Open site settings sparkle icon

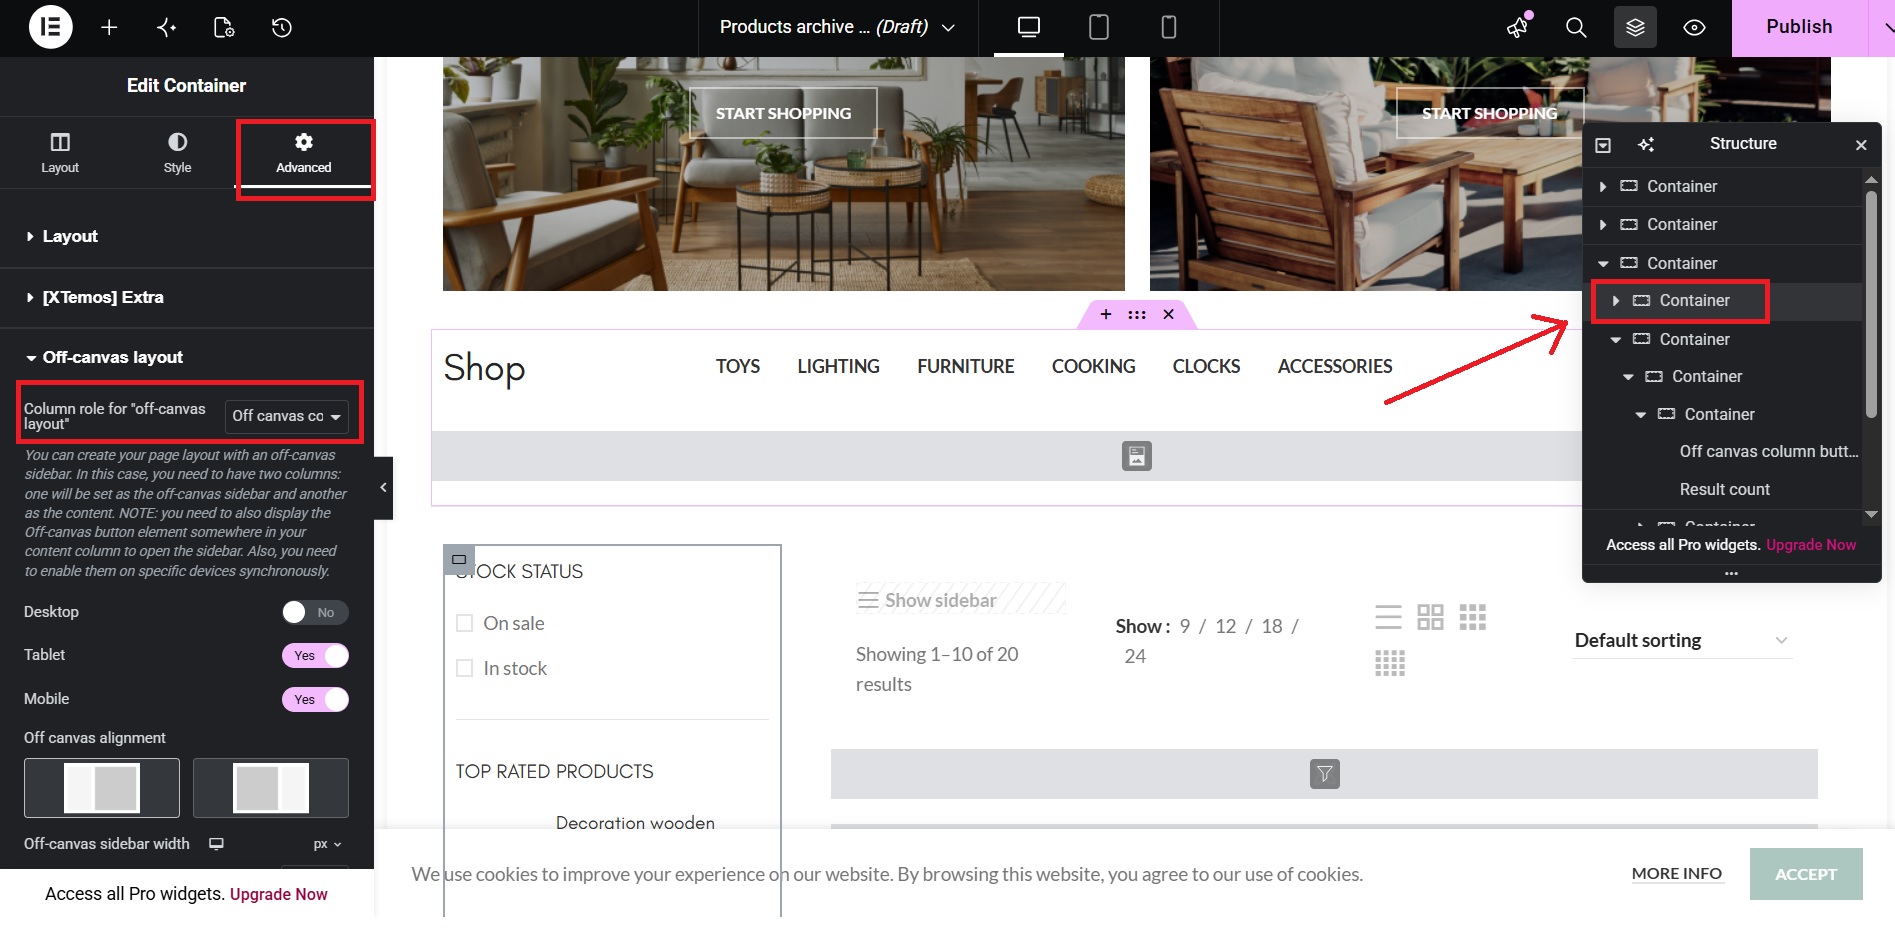[x=167, y=27]
